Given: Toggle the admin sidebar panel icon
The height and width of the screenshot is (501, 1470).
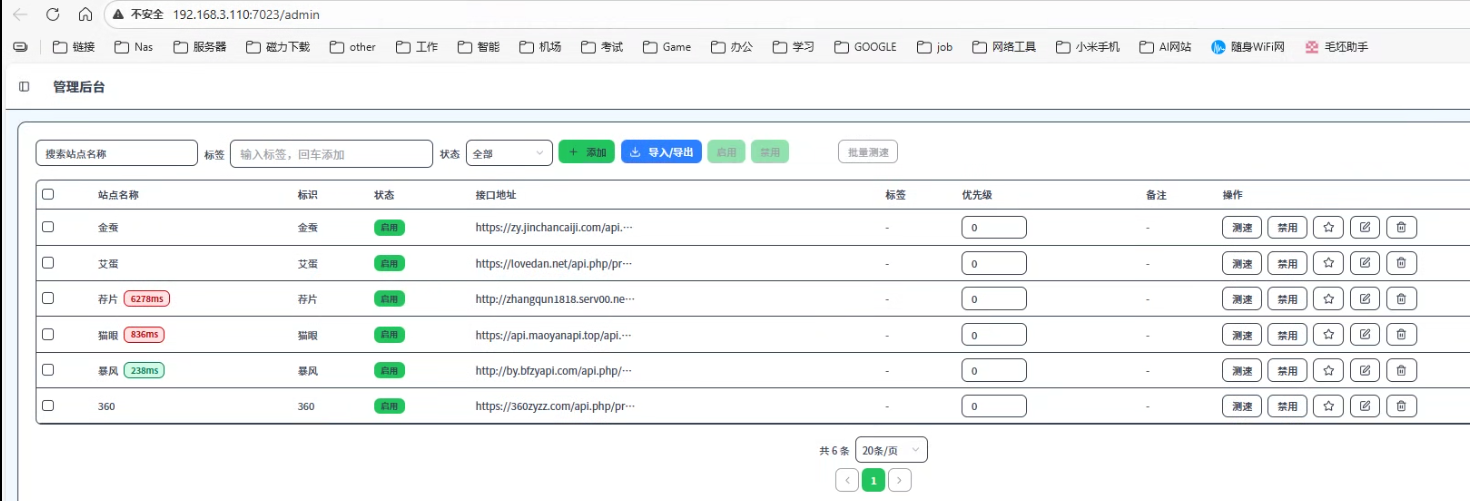Looking at the screenshot, I should 24,87.
